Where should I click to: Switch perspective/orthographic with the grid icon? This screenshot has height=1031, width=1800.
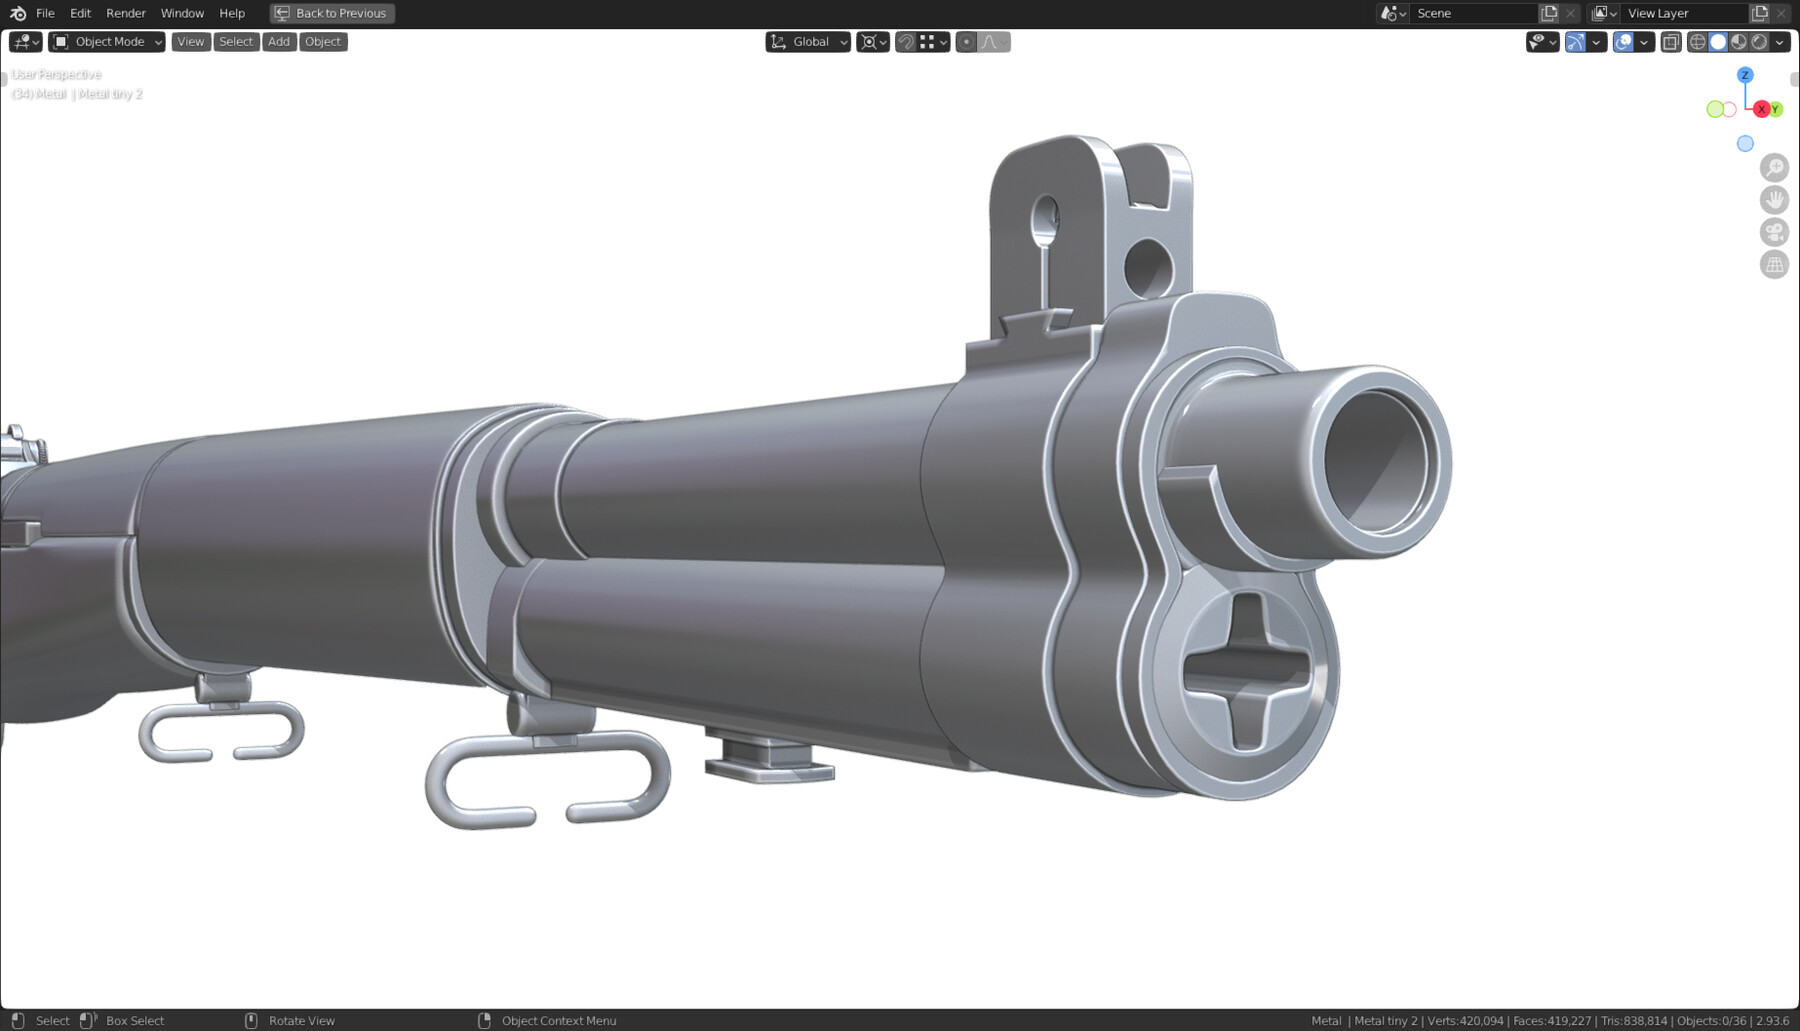point(1774,264)
